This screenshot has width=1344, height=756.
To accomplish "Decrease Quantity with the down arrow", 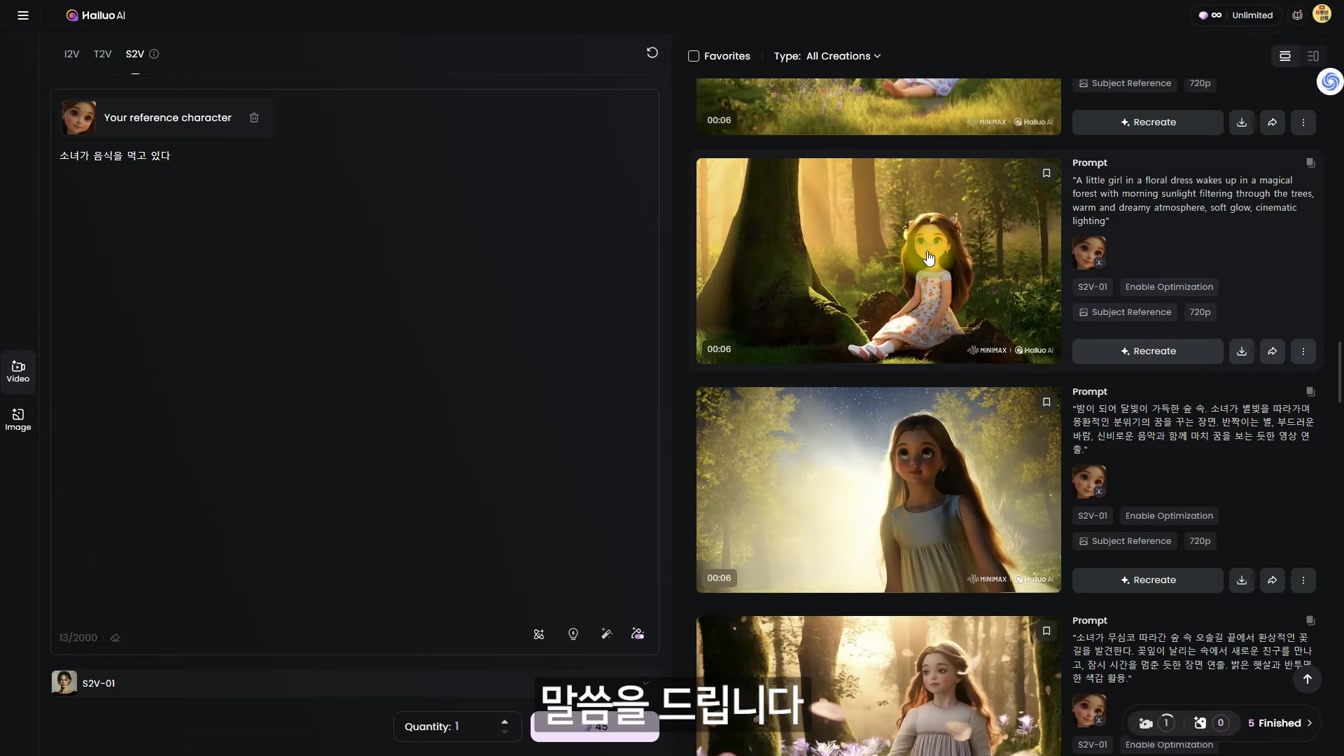I will (504, 732).
